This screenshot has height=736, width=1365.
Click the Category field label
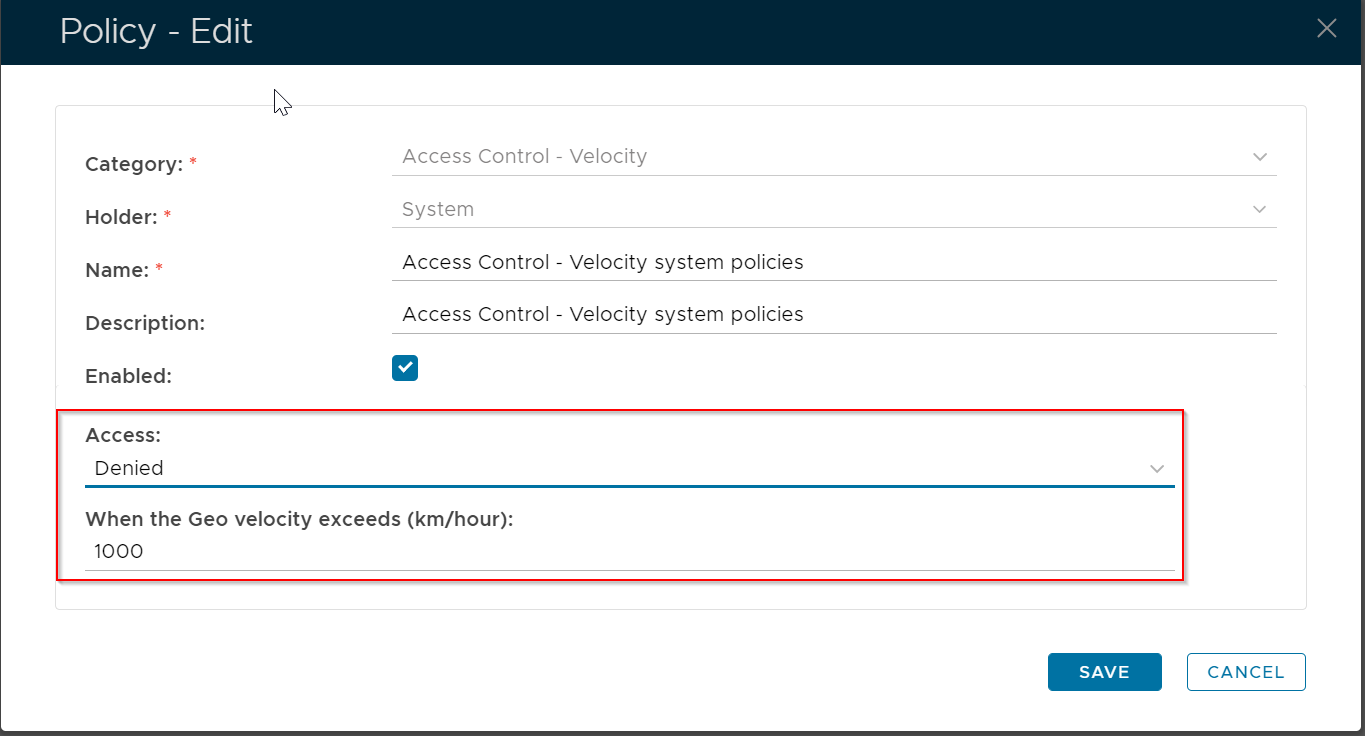(x=134, y=165)
